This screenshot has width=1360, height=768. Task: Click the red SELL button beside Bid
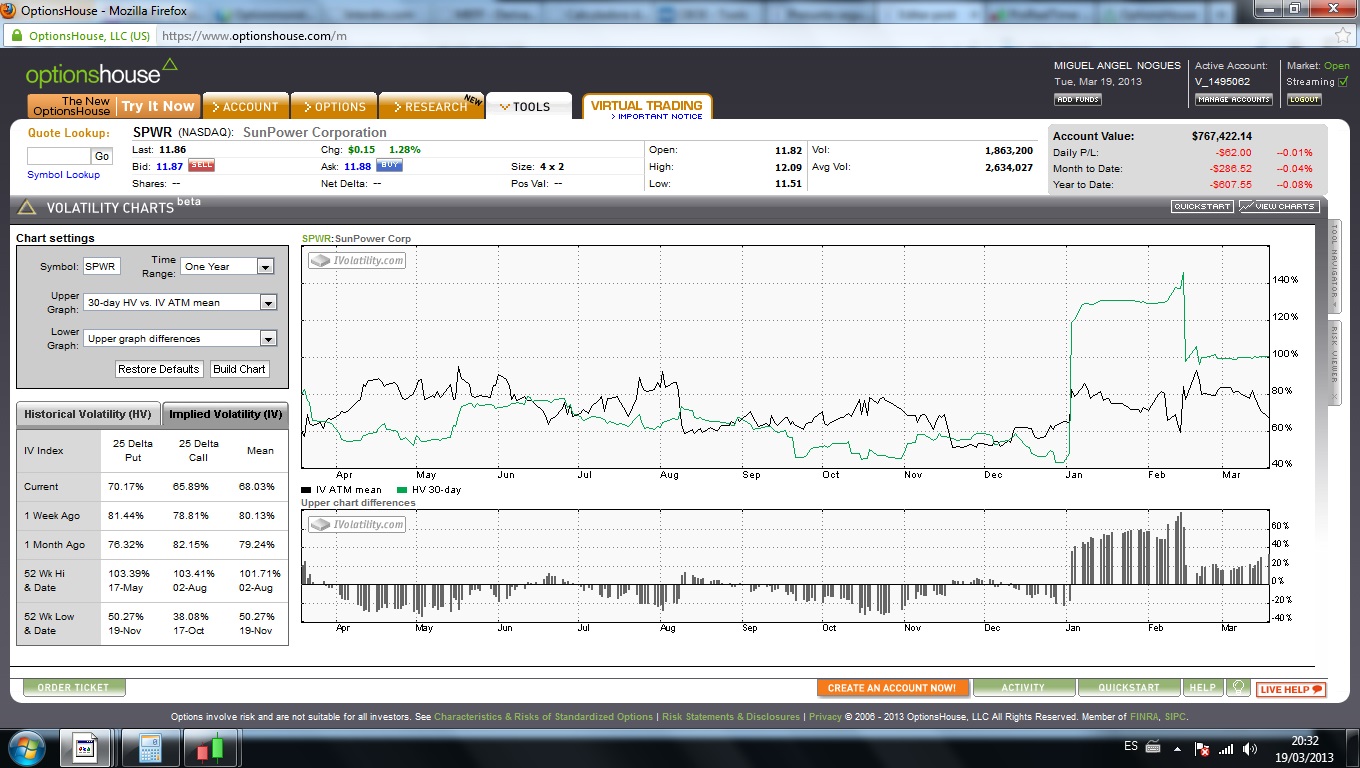[201, 166]
